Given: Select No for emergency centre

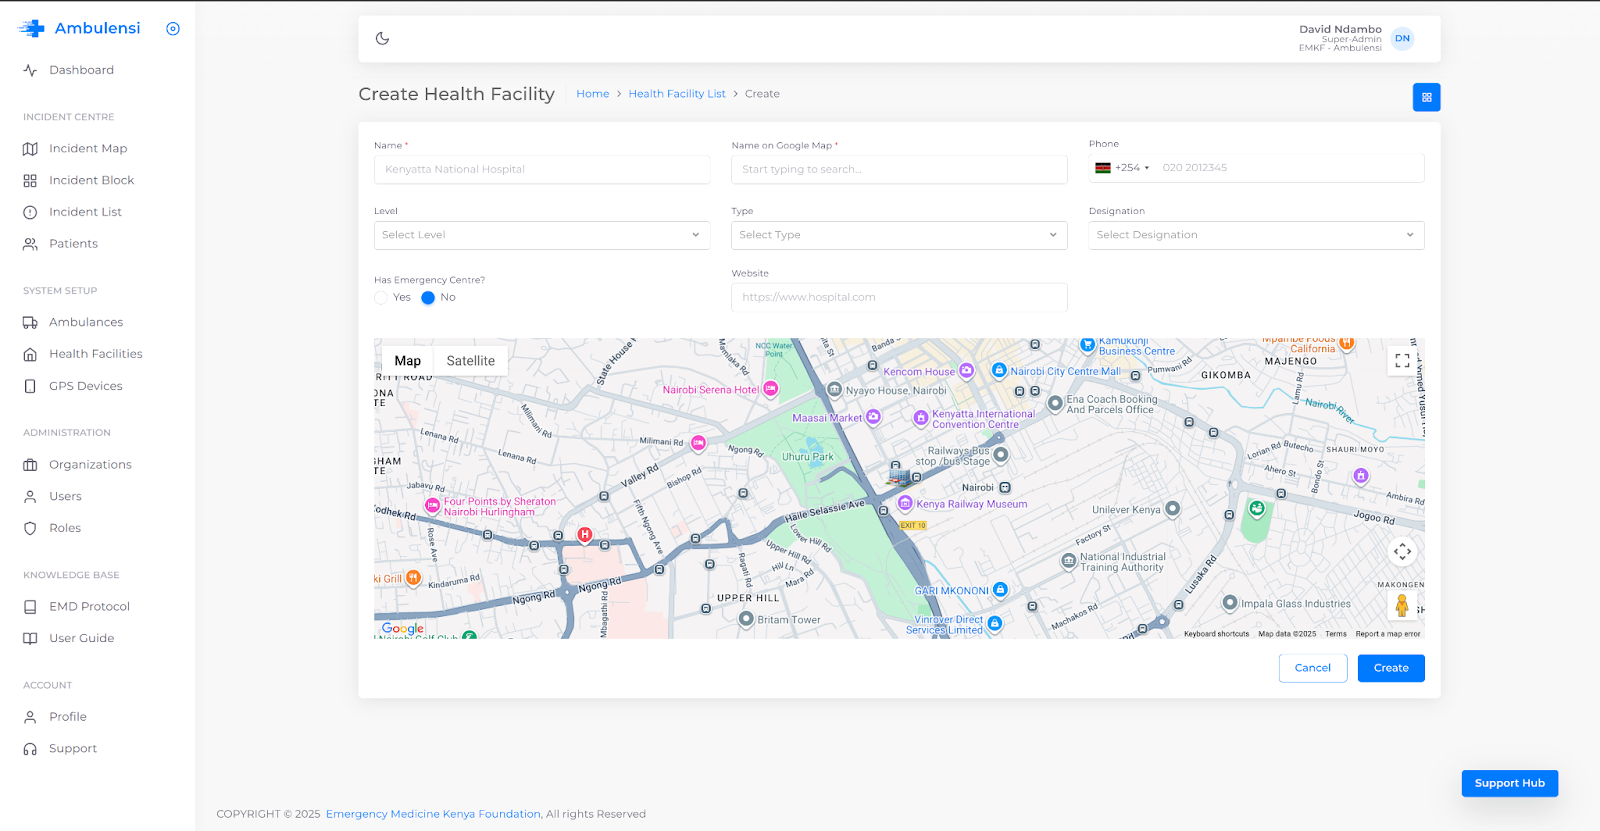Looking at the screenshot, I should tap(428, 298).
